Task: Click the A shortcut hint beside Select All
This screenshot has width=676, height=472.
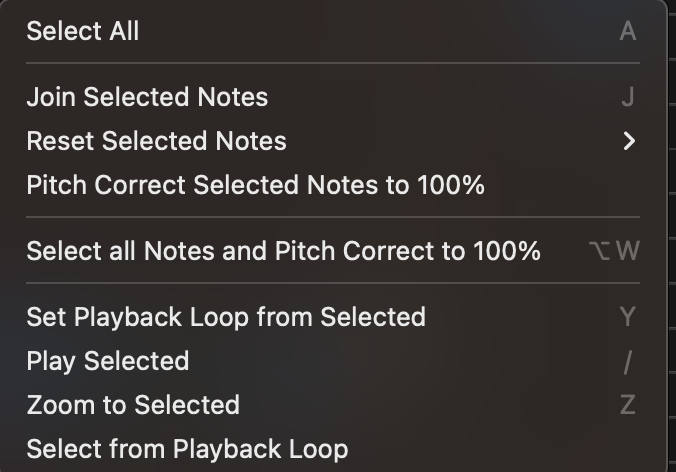Action: [x=627, y=31]
